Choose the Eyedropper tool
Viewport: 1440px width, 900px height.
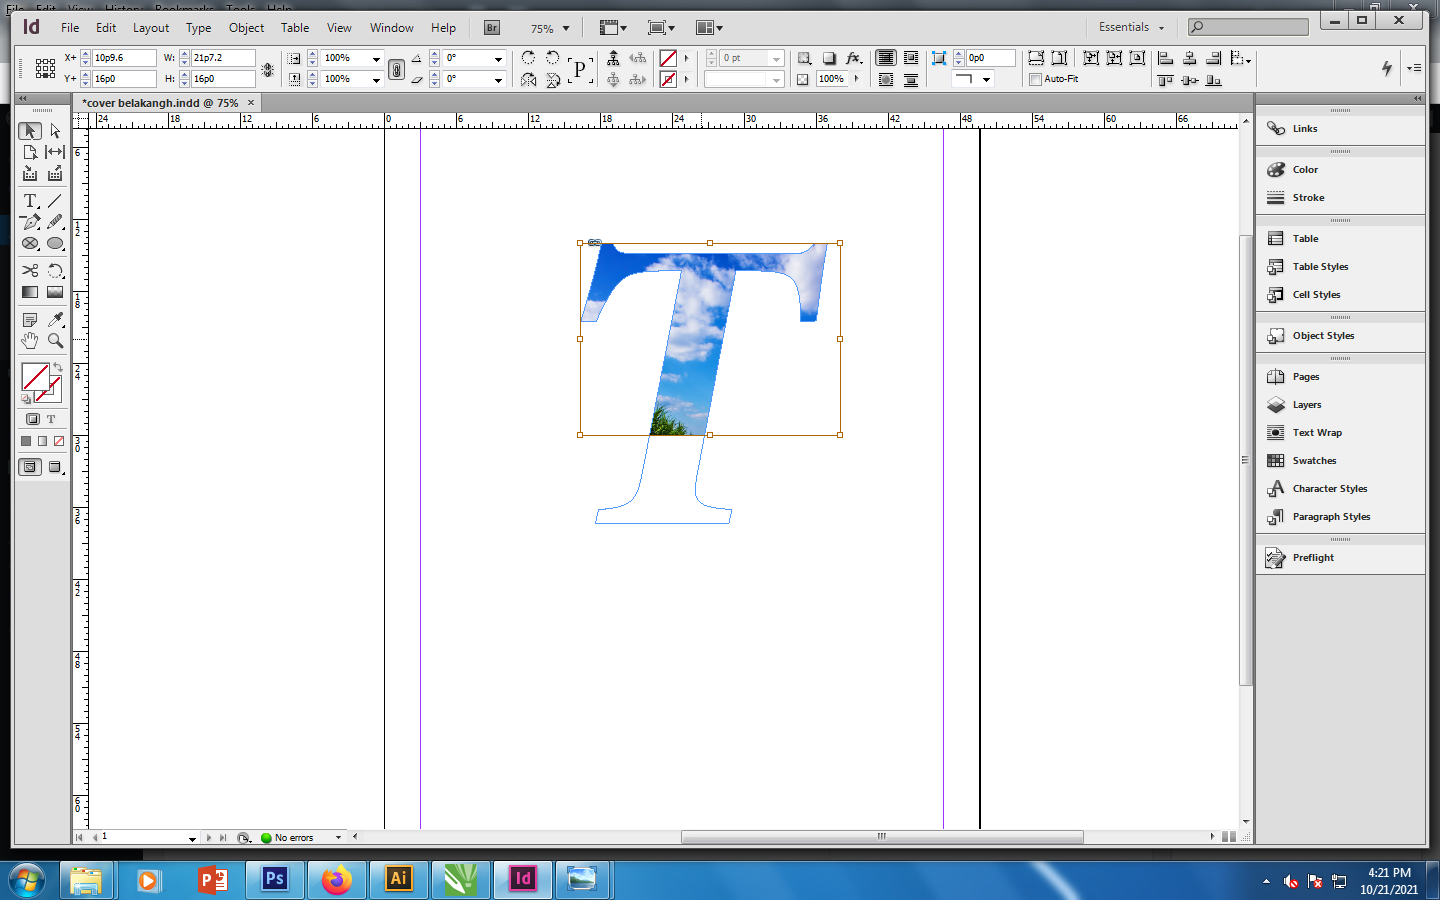tap(55, 320)
